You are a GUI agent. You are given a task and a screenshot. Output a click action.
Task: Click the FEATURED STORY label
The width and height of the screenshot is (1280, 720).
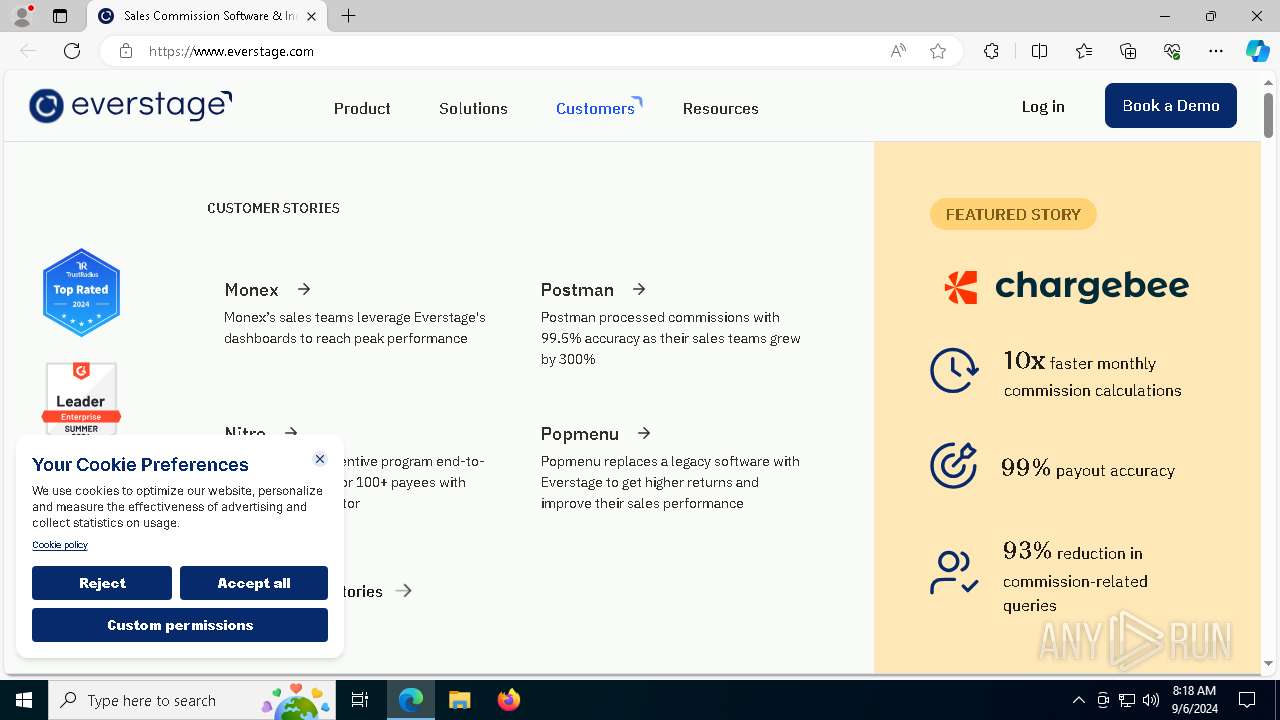pos(1013,214)
